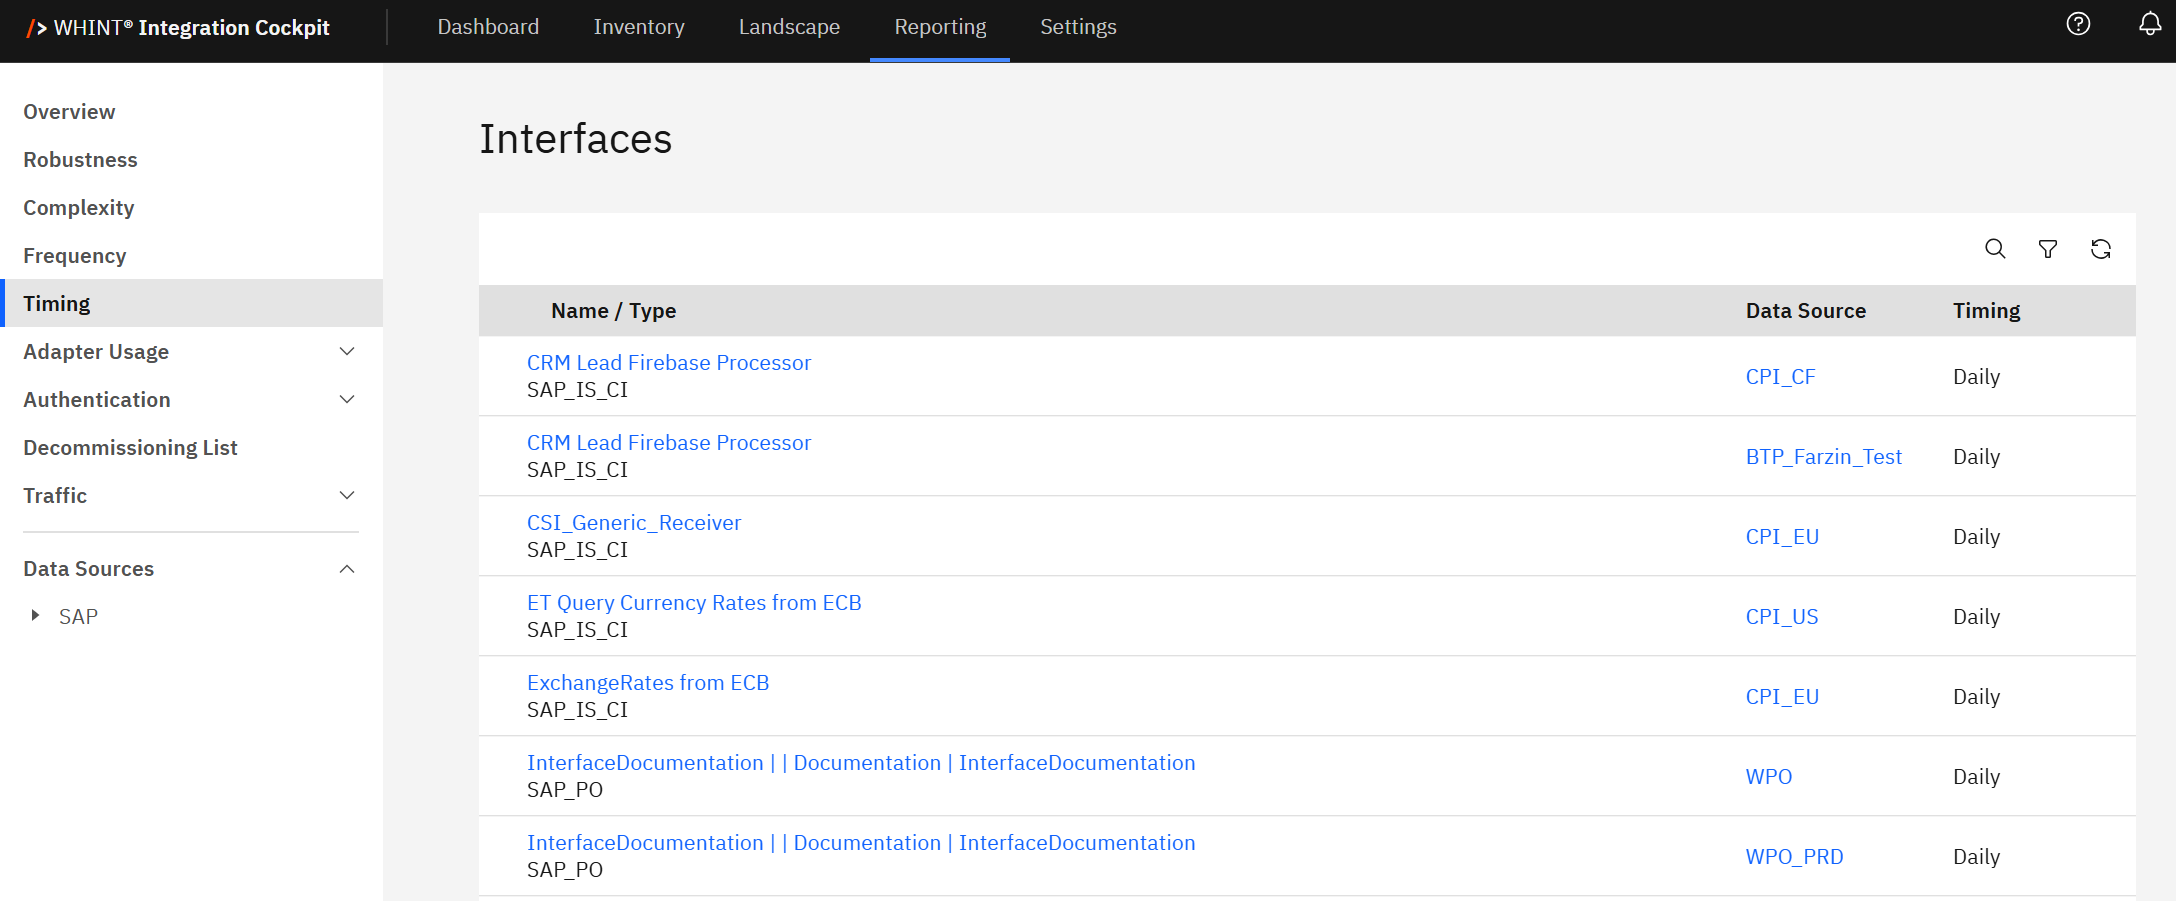Open the filter funnel icon
The image size is (2176, 901).
tap(2048, 249)
